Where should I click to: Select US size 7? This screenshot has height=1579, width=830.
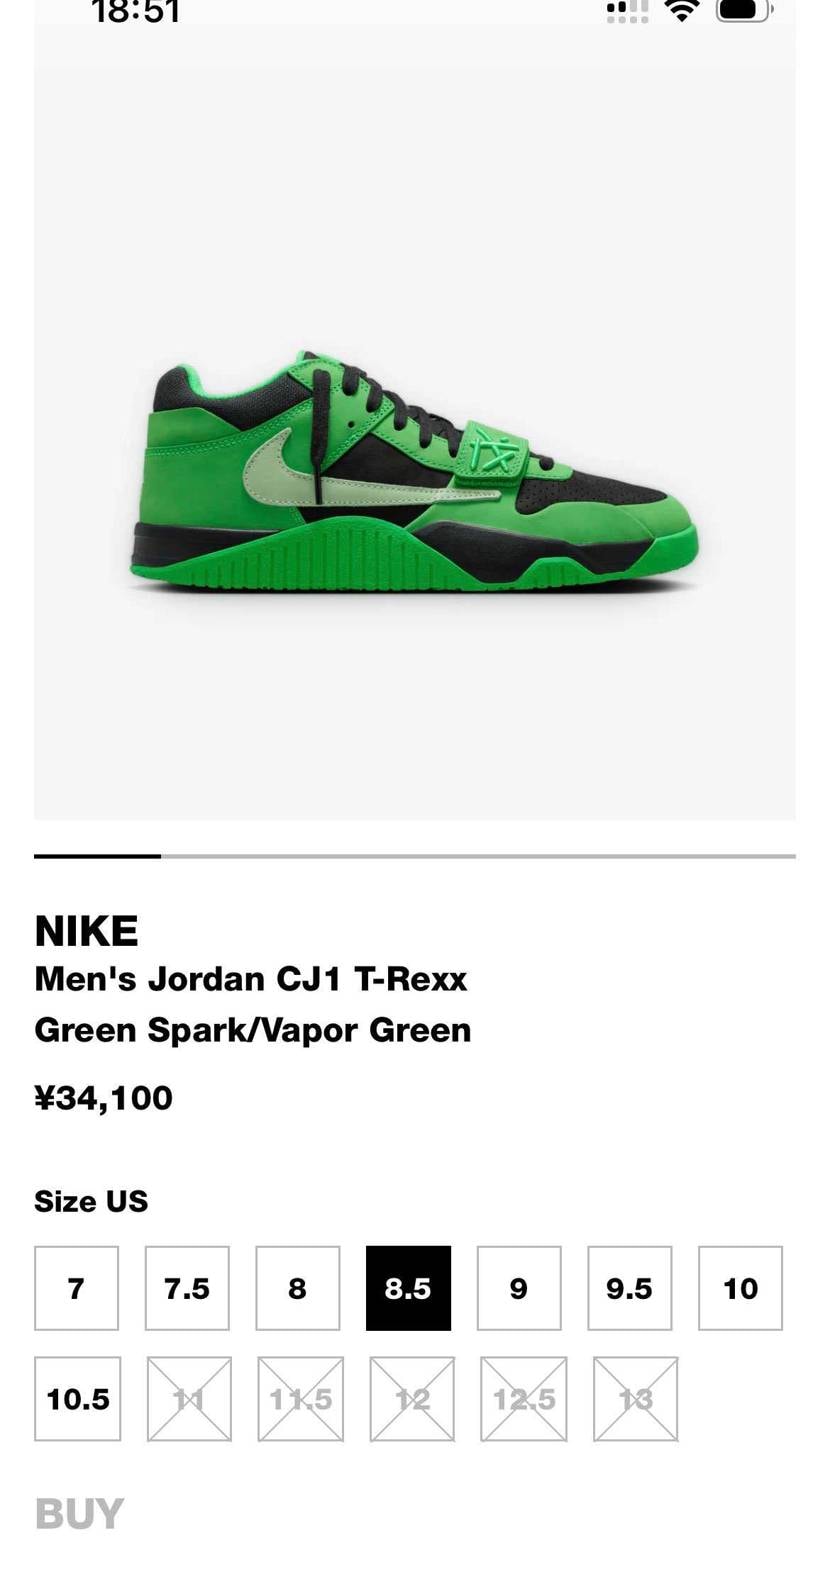(76, 1288)
